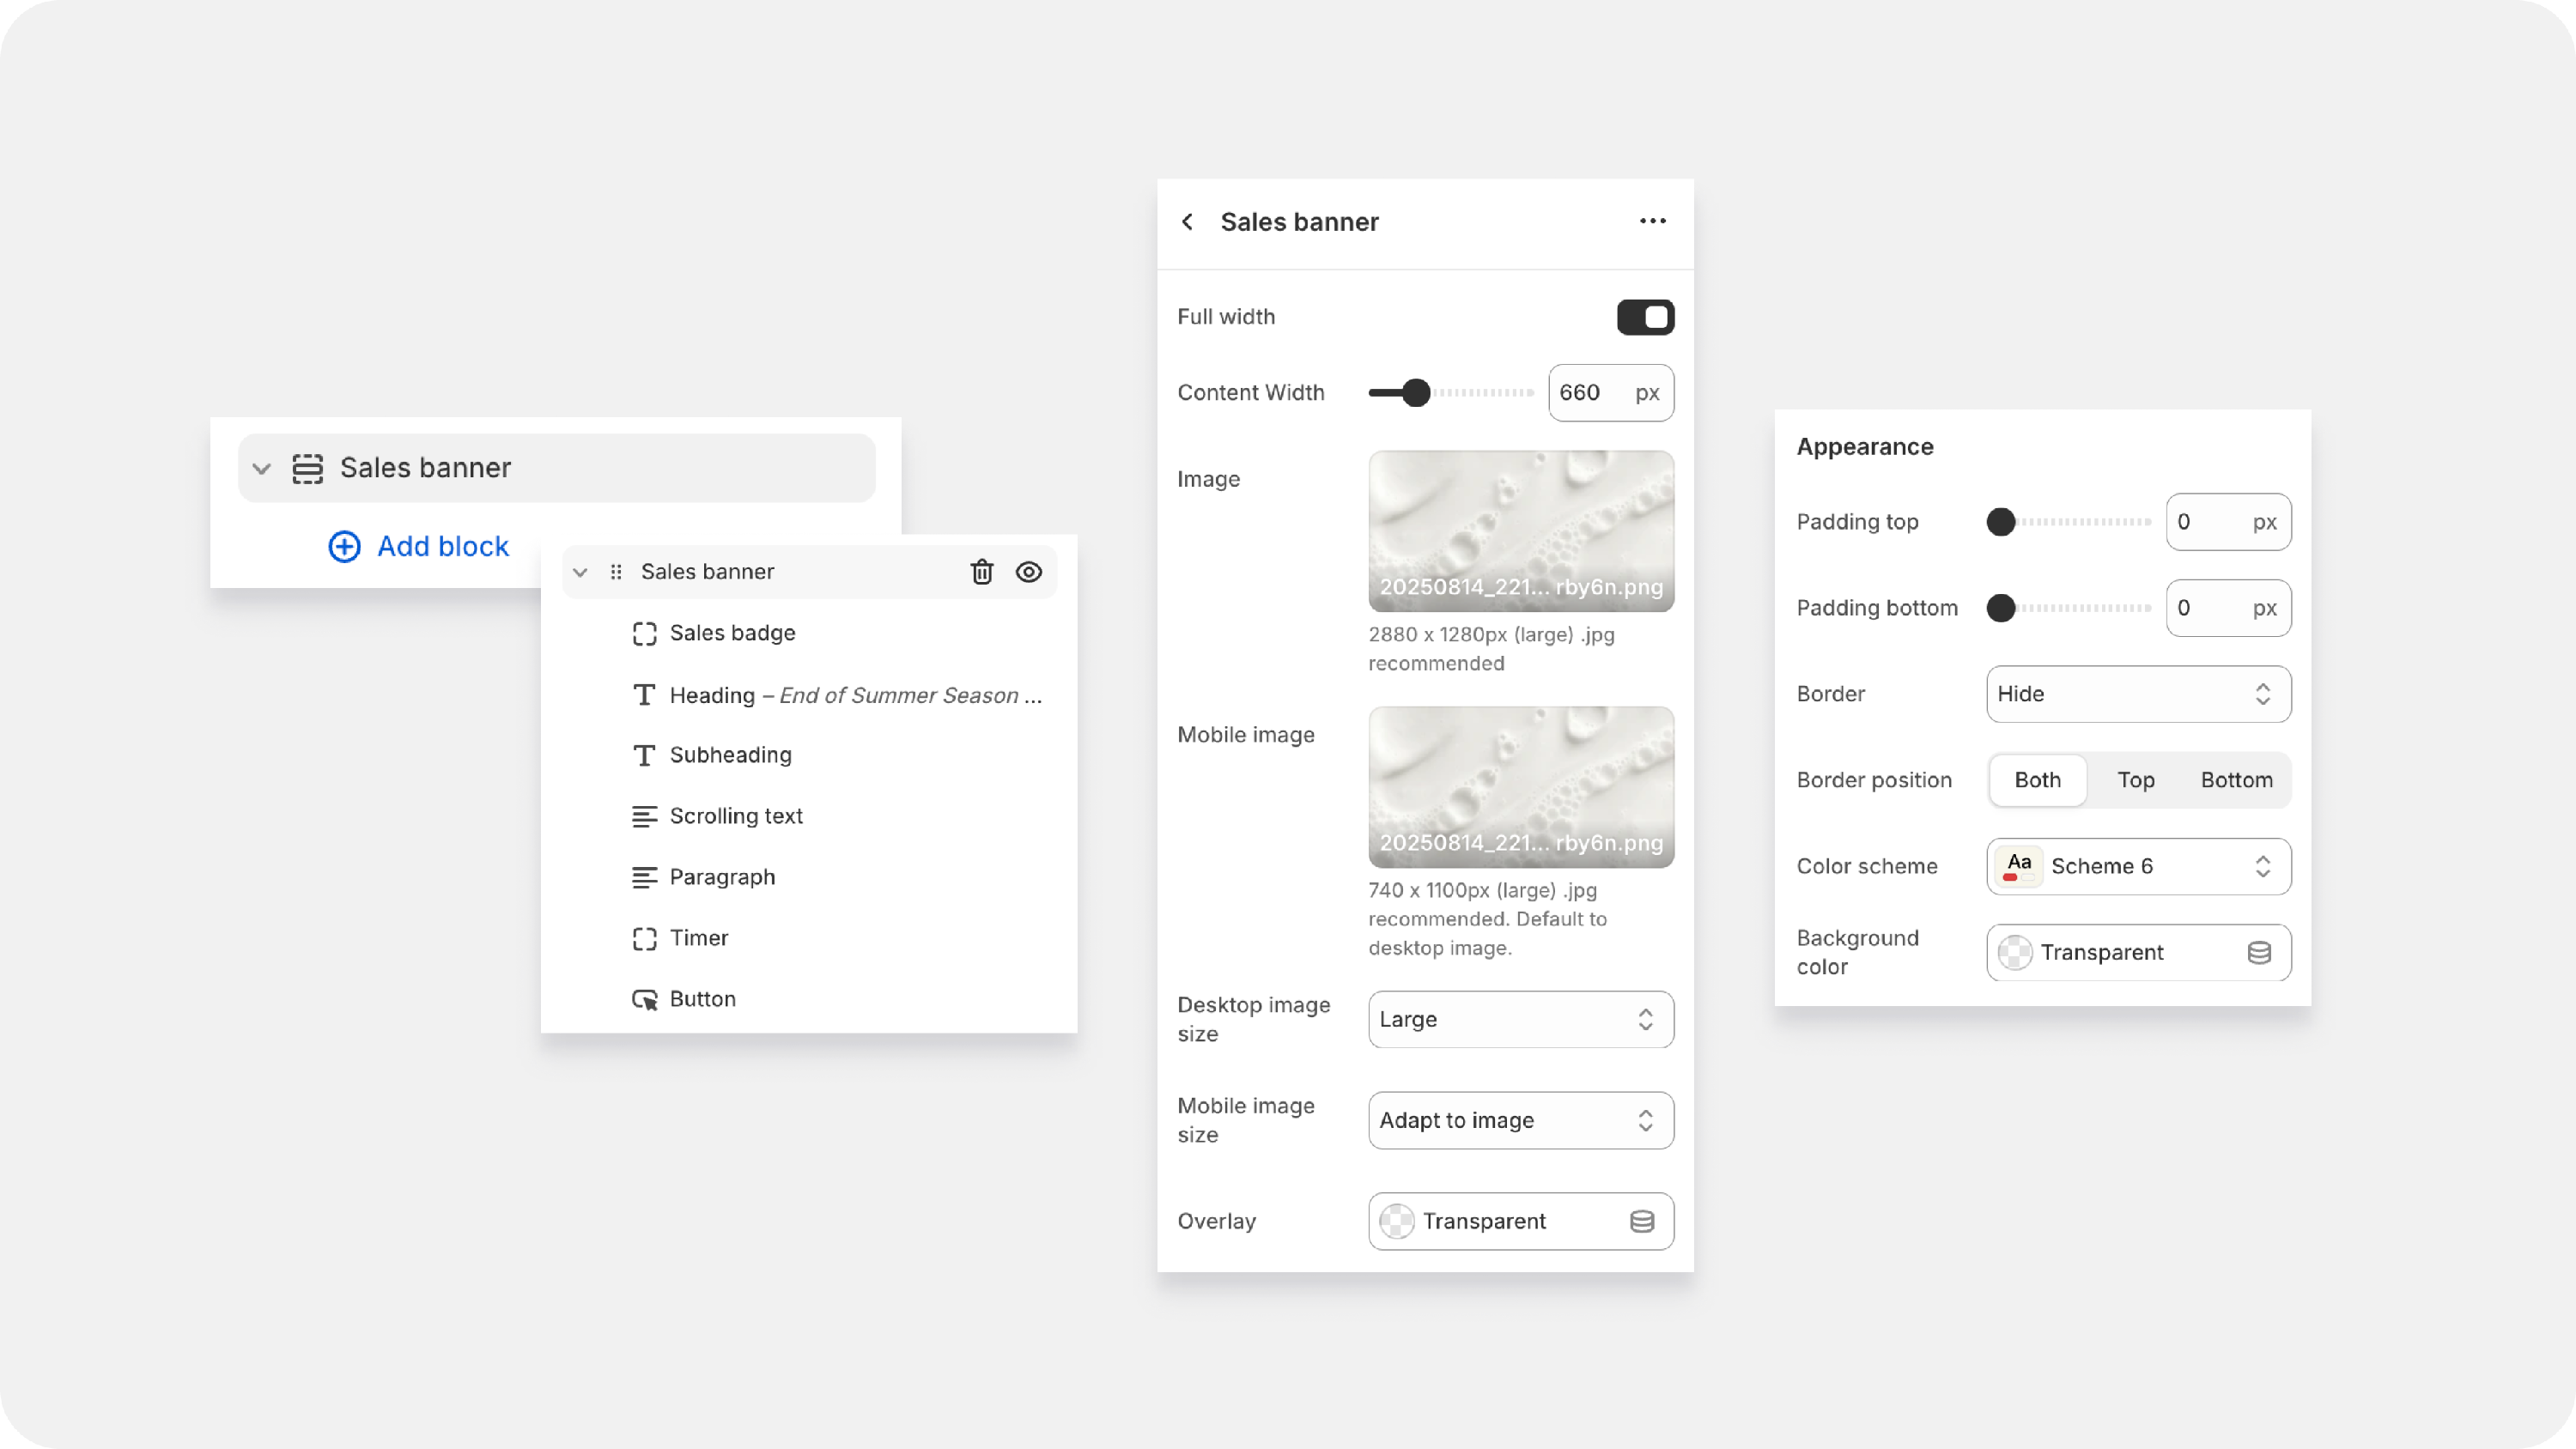Click the Sales banner section header label
The height and width of the screenshot is (1449, 2576).
[x=425, y=467]
